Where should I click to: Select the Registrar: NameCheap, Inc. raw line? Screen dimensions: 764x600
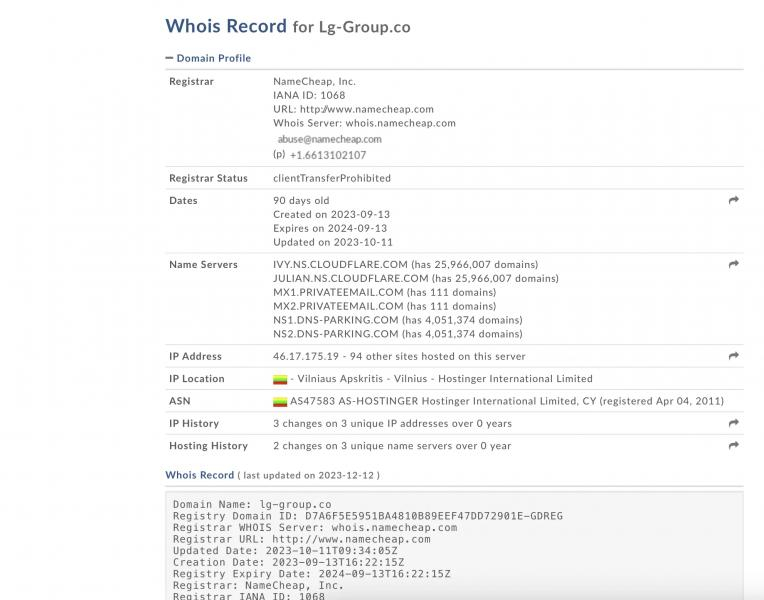coord(258,586)
